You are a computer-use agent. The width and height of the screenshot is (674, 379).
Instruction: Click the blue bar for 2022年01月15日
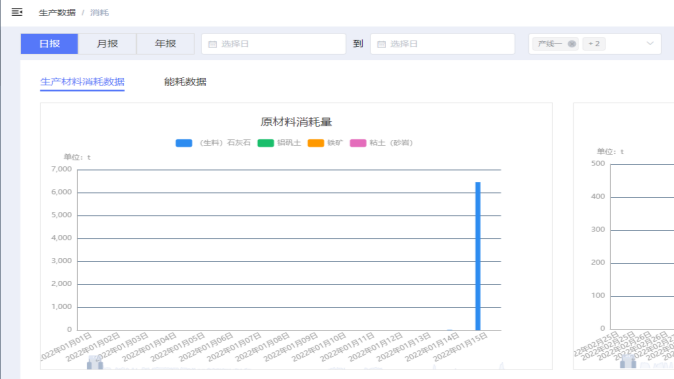[x=478, y=256]
